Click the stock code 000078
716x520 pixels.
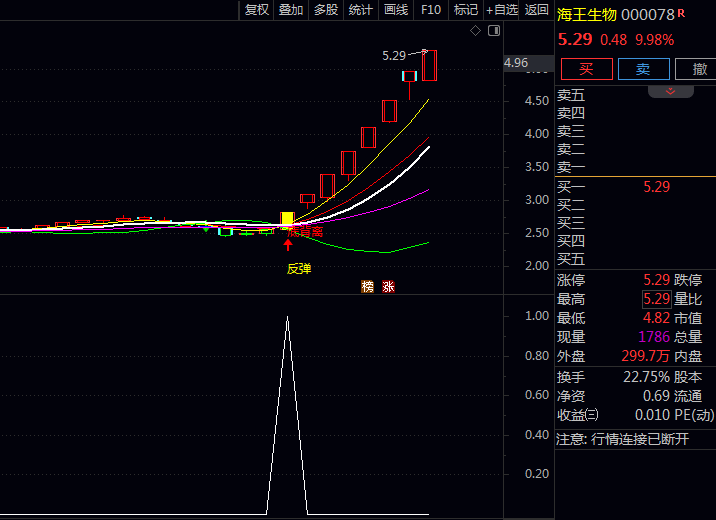point(648,15)
